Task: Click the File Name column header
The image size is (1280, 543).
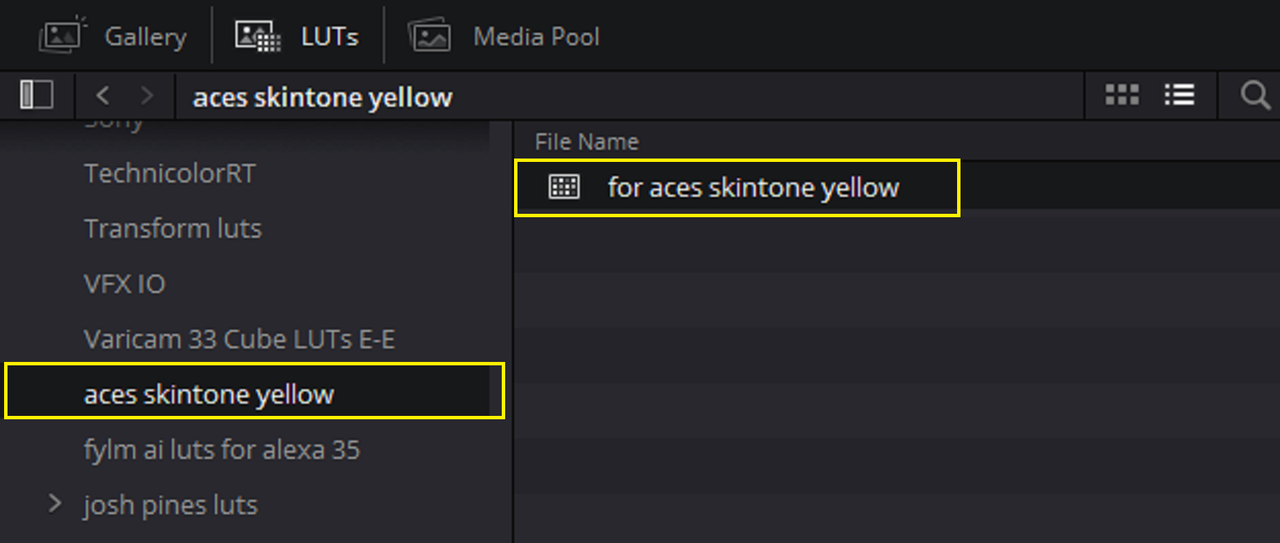Action: point(586,142)
